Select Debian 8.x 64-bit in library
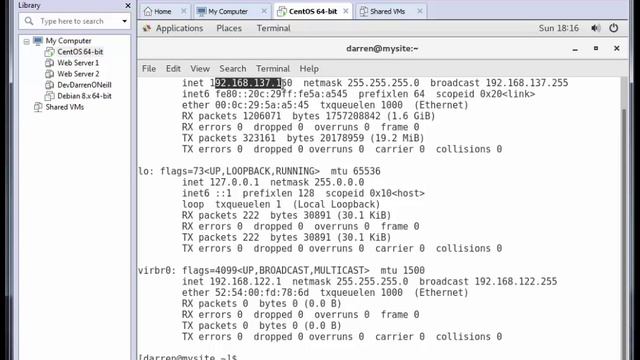This screenshot has width=640, height=360. pyautogui.click(x=84, y=96)
